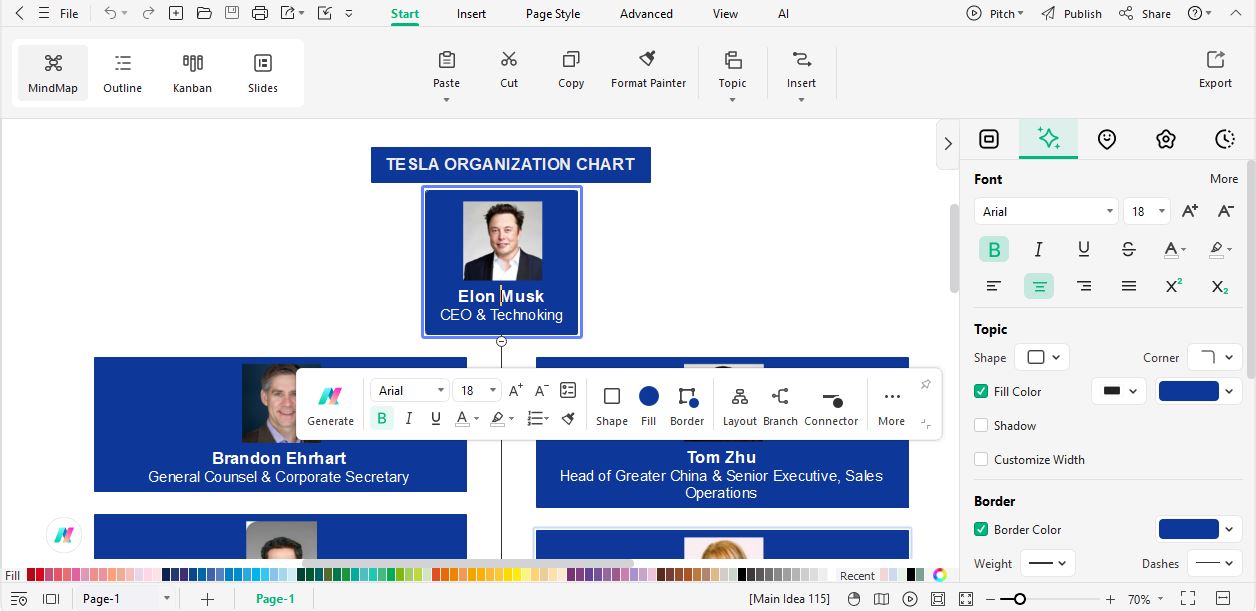Apply subscript in Font panel
Screen dimensions: 1256x611
[1219, 286]
